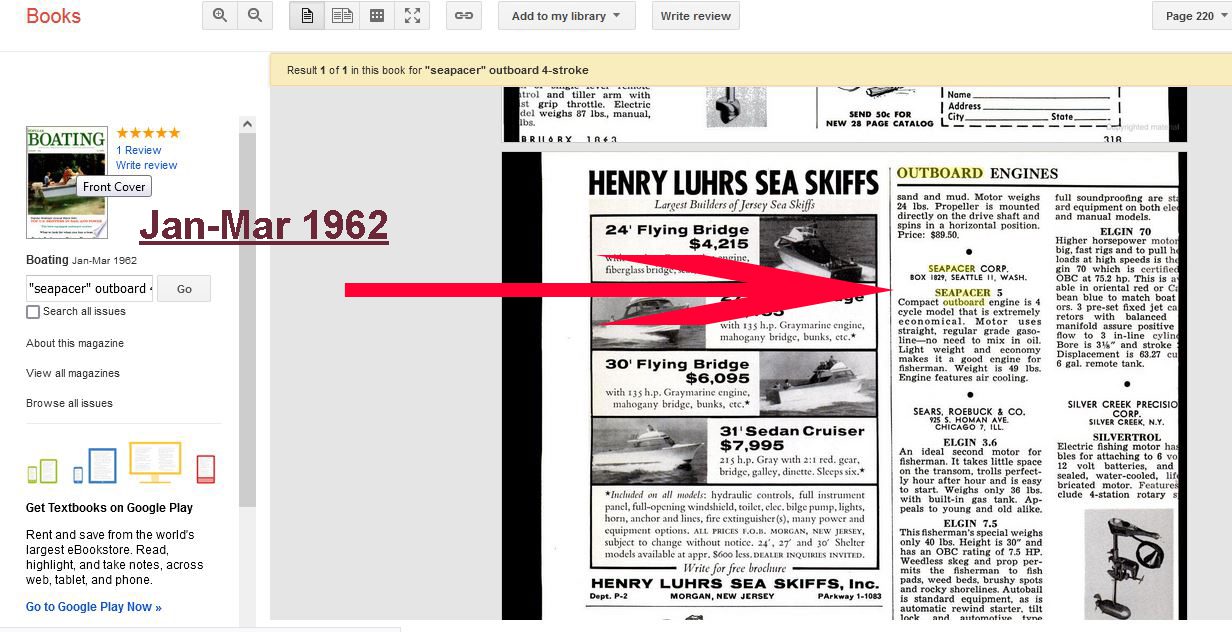1232x632 pixels.
Task: Go to the Google Books home logo
Action: (54, 16)
